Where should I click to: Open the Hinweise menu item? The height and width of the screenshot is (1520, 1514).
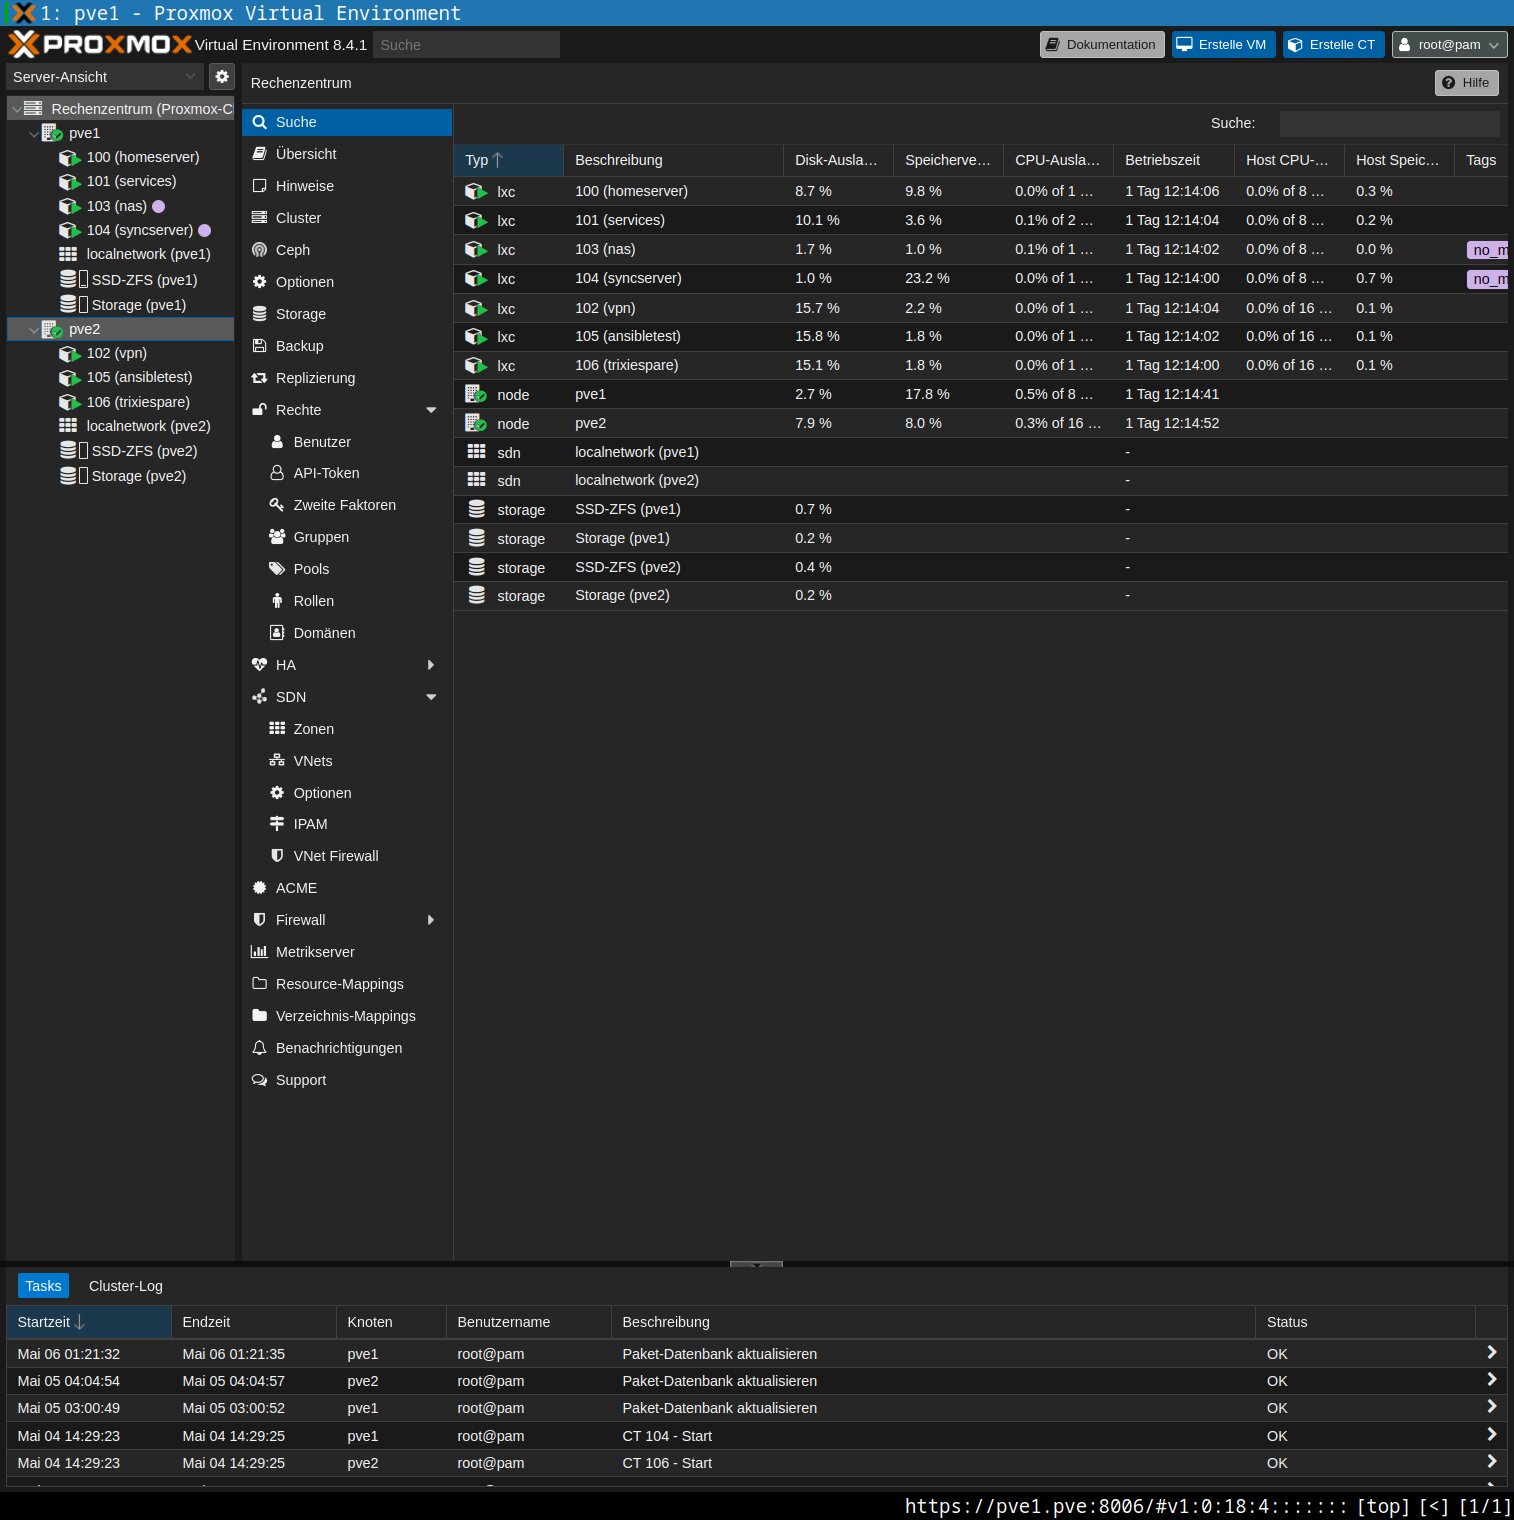click(347, 186)
